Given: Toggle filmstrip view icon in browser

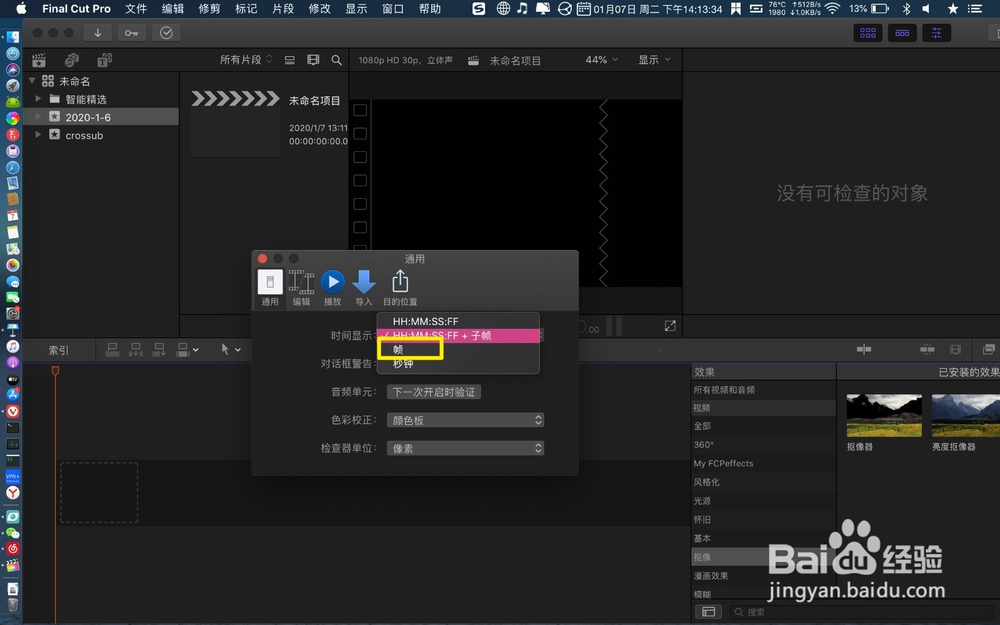Looking at the screenshot, I should point(313,60).
